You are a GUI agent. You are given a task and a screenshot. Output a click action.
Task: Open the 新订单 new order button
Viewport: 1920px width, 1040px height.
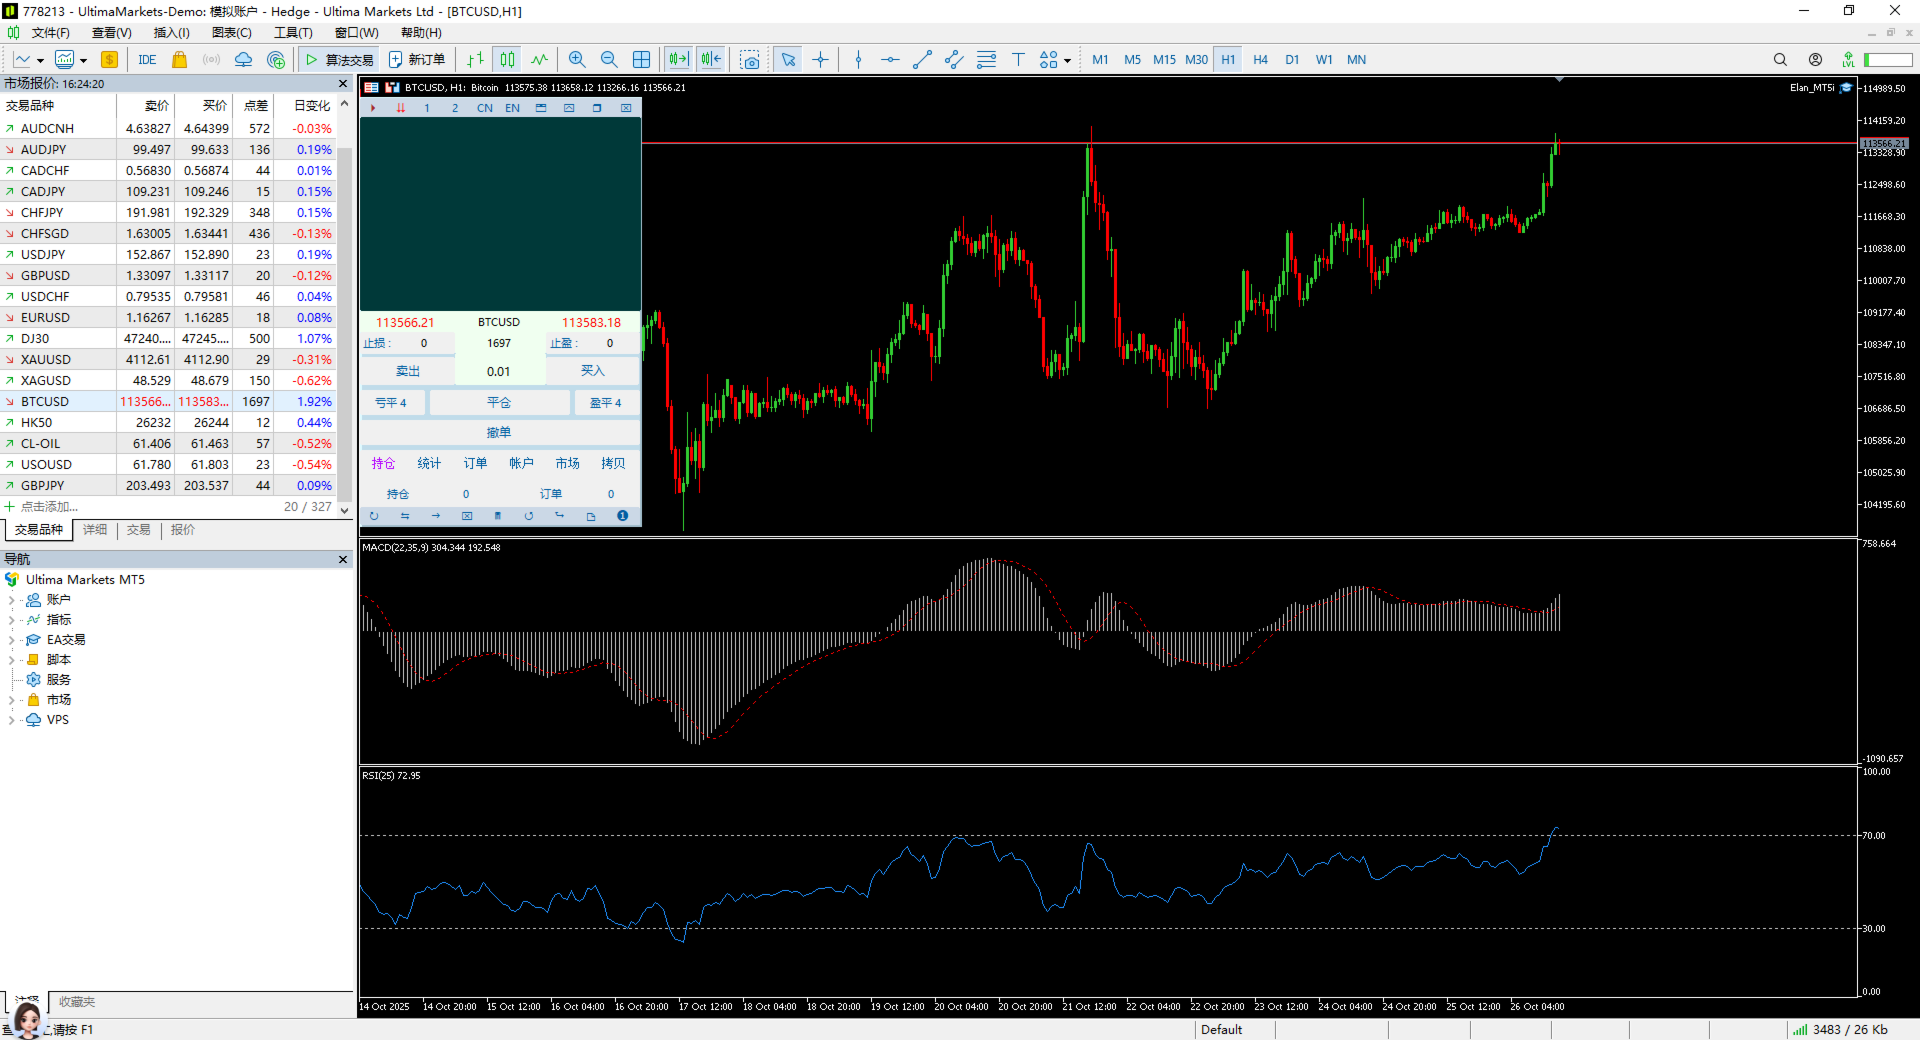tap(417, 60)
